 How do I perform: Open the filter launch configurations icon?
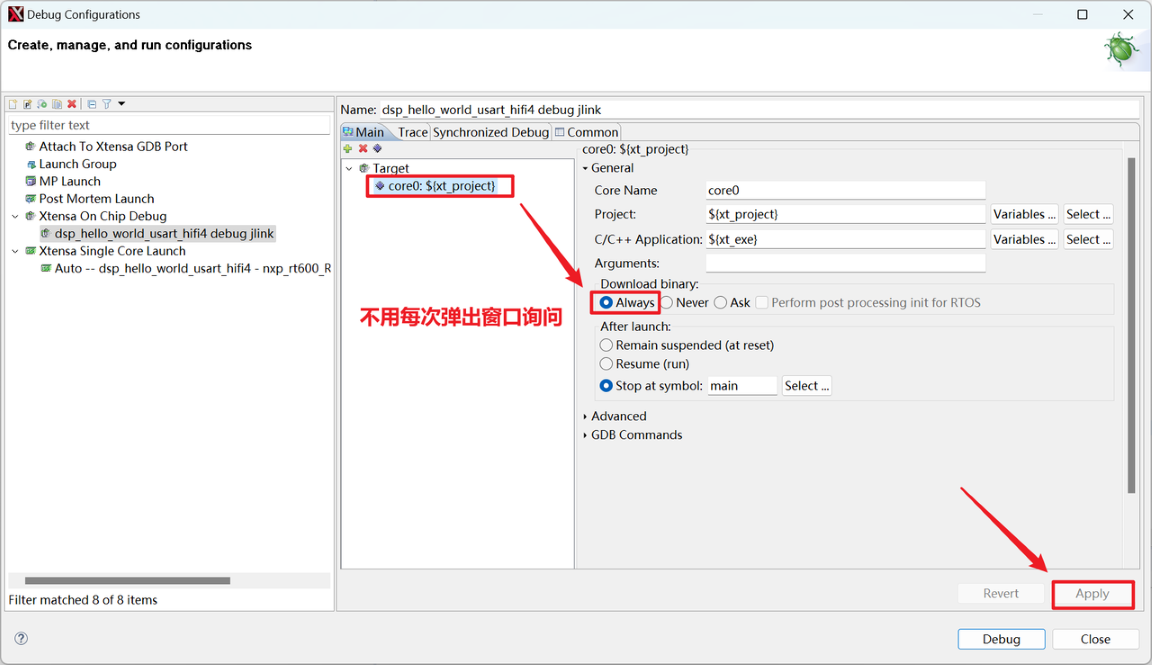pyautogui.click(x=107, y=103)
